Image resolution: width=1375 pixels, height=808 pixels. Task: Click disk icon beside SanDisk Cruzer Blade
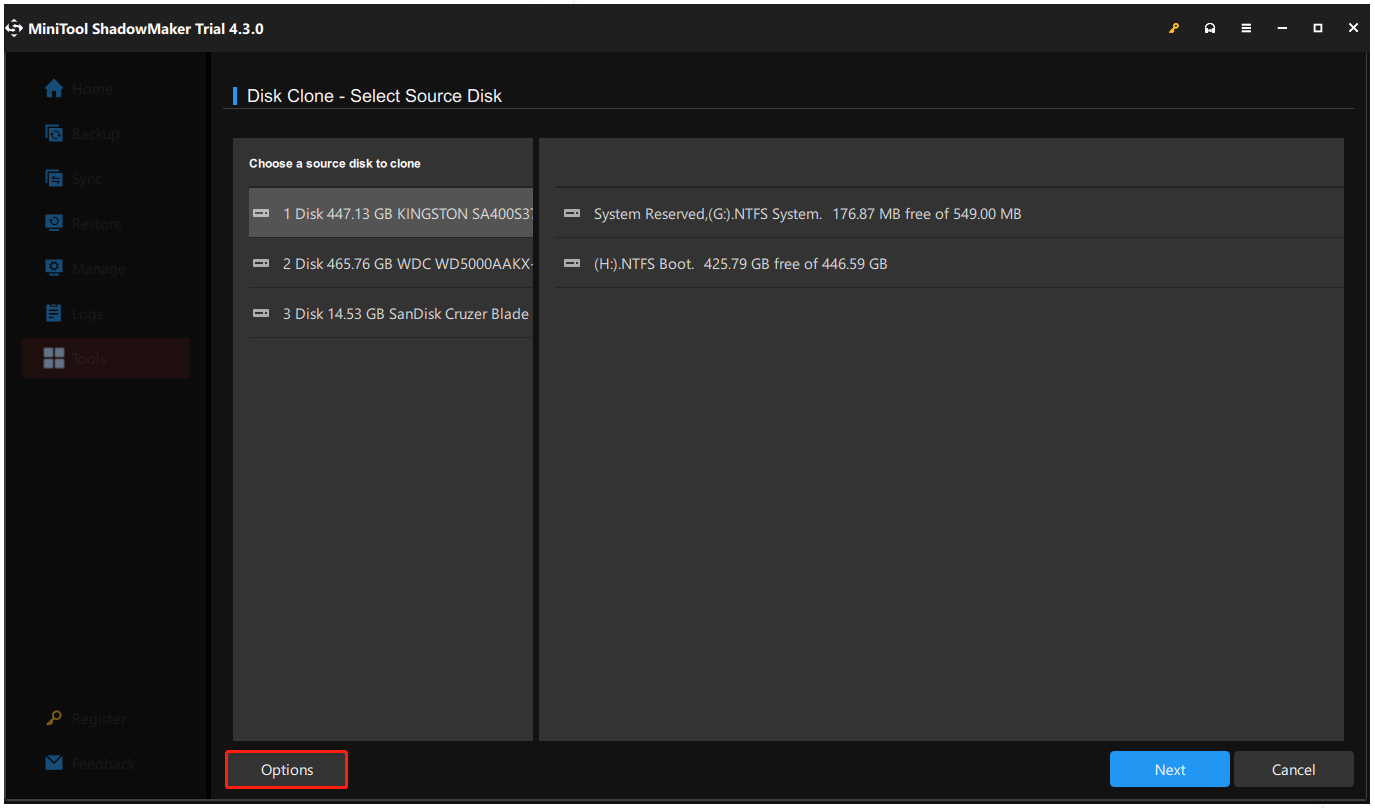coord(261,314)
